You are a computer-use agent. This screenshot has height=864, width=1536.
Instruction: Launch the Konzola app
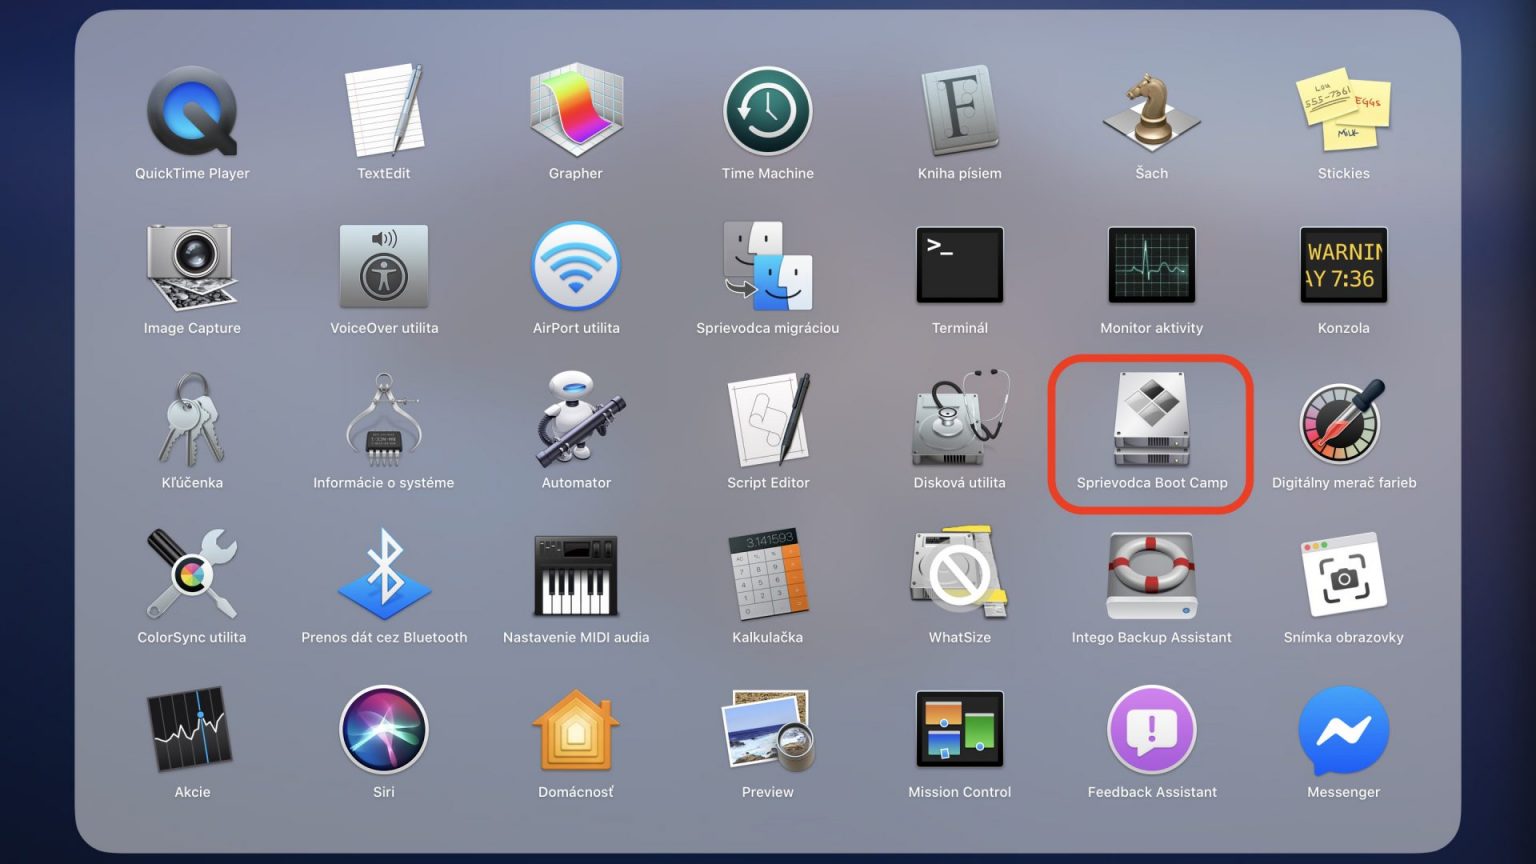pos(1344,266)
